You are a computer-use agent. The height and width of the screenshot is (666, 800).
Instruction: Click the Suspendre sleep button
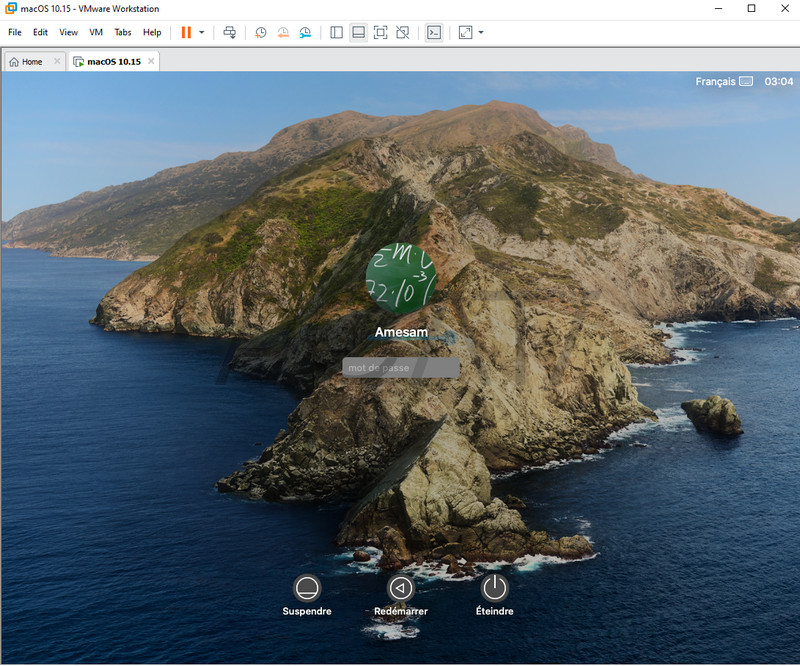tap(307, 588)
